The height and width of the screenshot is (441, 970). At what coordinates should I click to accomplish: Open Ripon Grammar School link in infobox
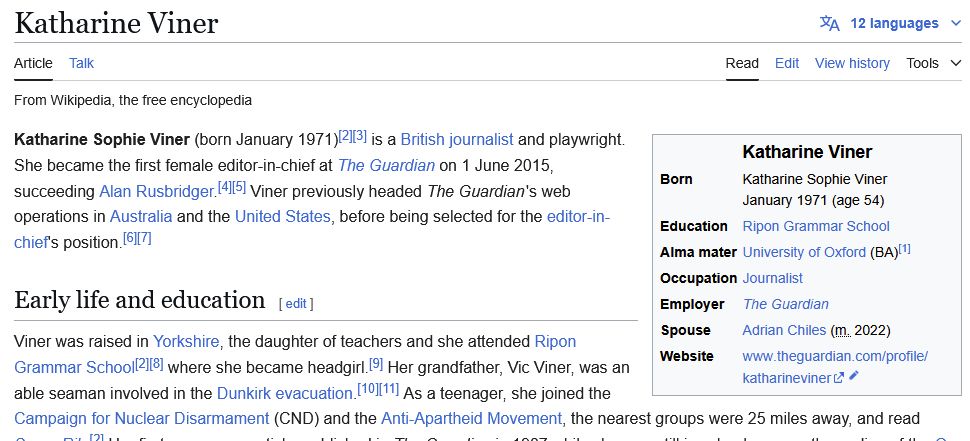click(815, 226)
